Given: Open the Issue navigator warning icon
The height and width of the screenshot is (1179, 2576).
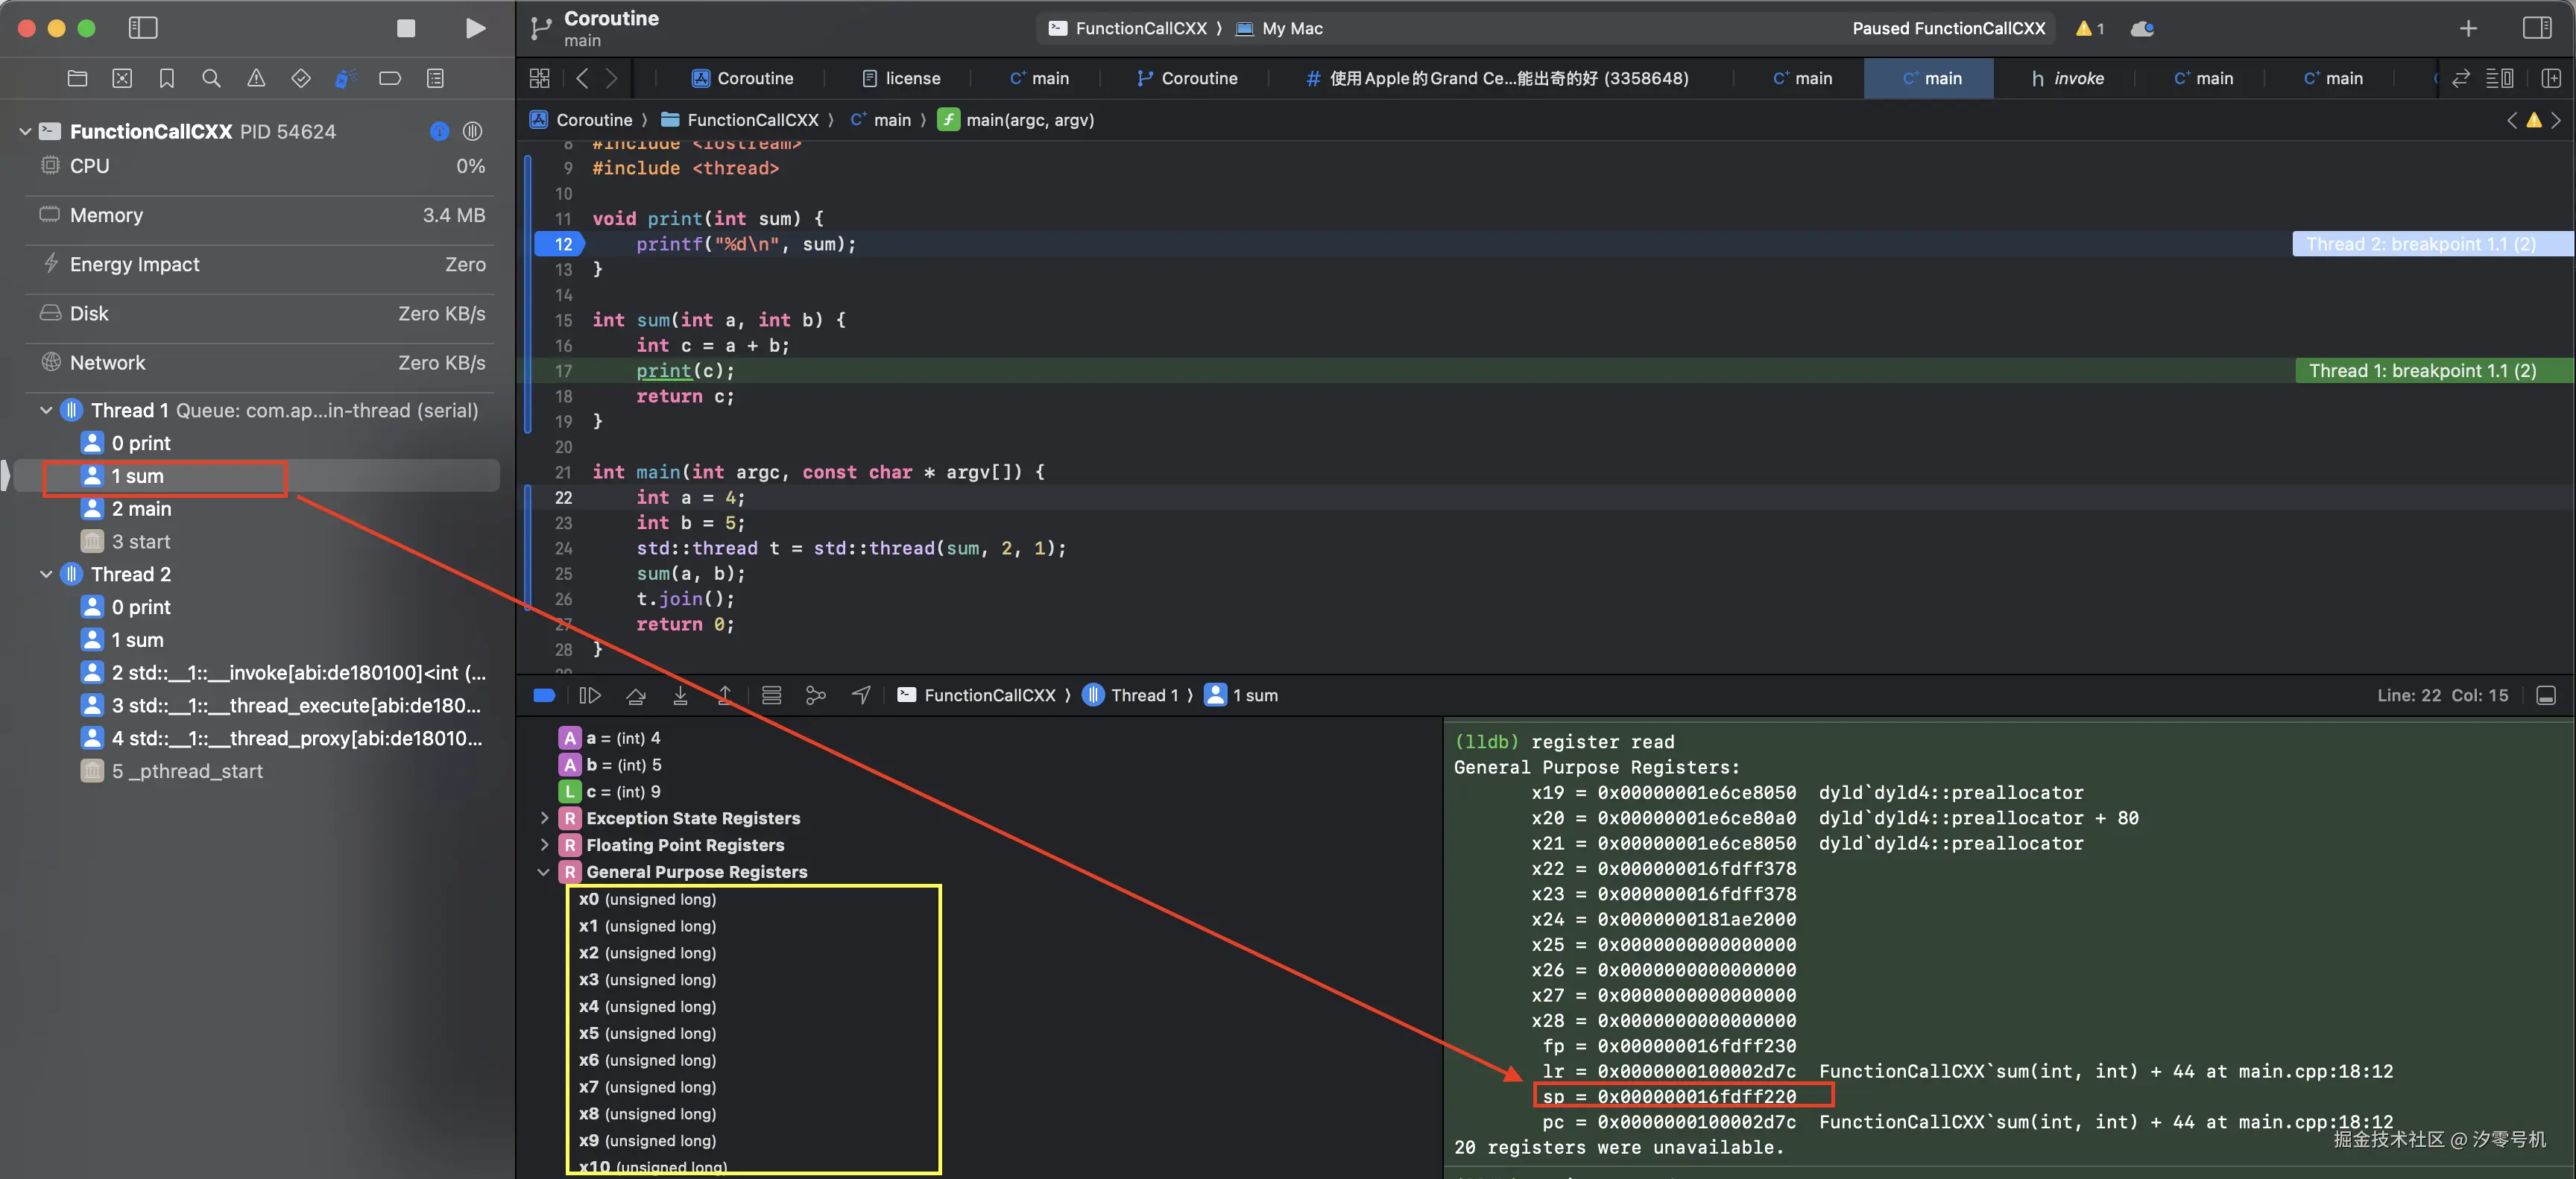Looking at the screenshot, I should pyautogui.click(x=256, y=78).
